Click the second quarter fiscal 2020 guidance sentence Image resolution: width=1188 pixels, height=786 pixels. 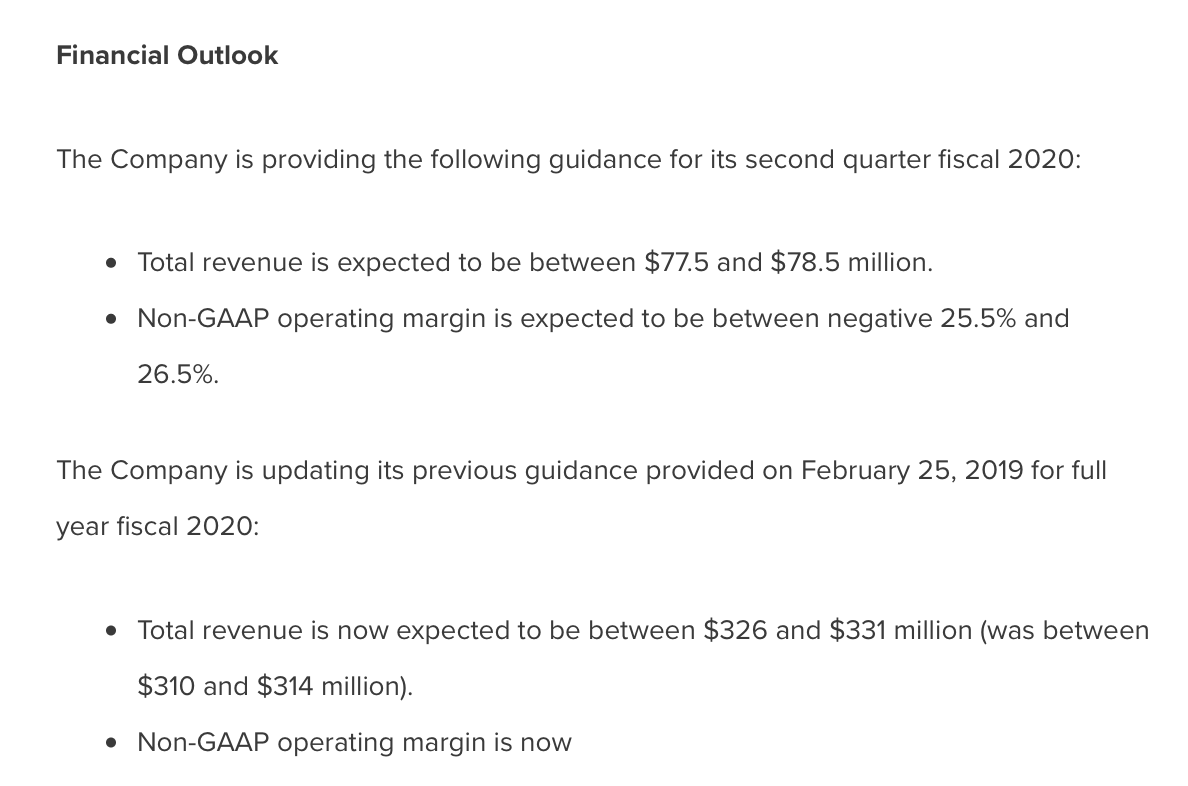569,159
